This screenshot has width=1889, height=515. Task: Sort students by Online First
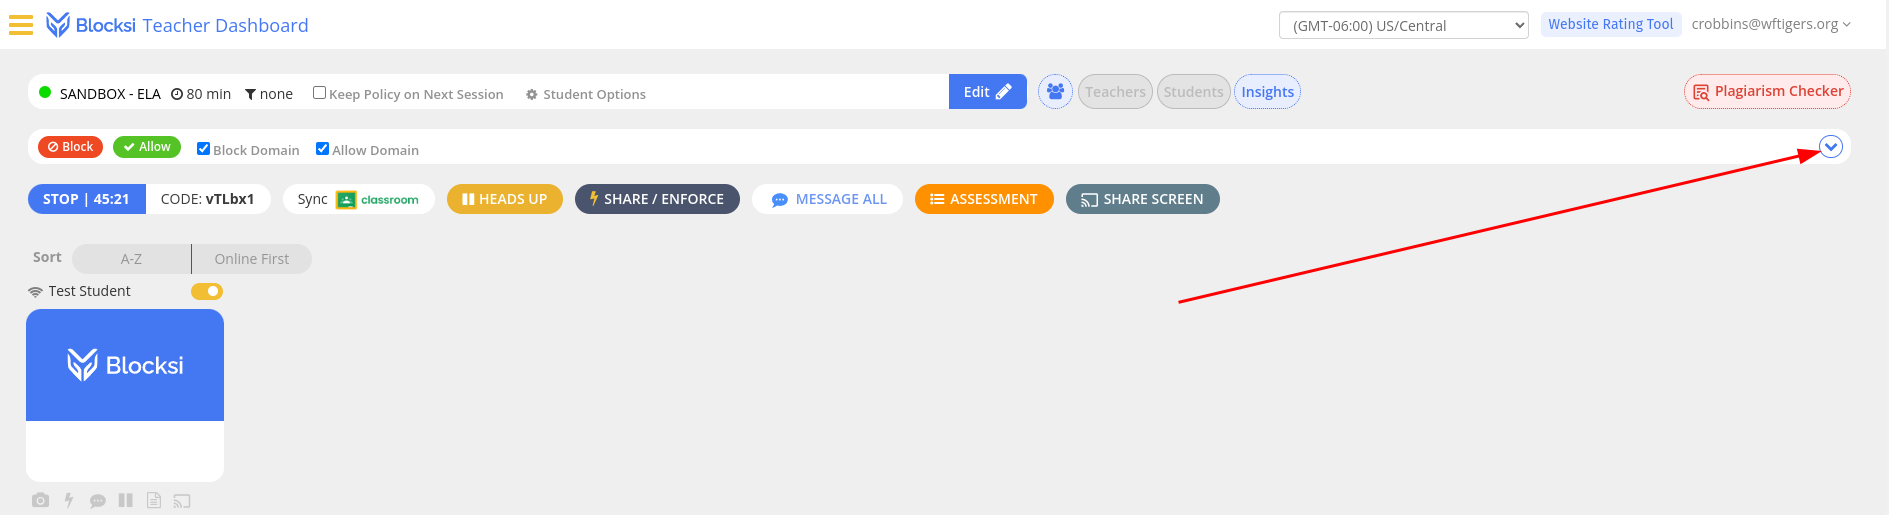coord(252,259)
